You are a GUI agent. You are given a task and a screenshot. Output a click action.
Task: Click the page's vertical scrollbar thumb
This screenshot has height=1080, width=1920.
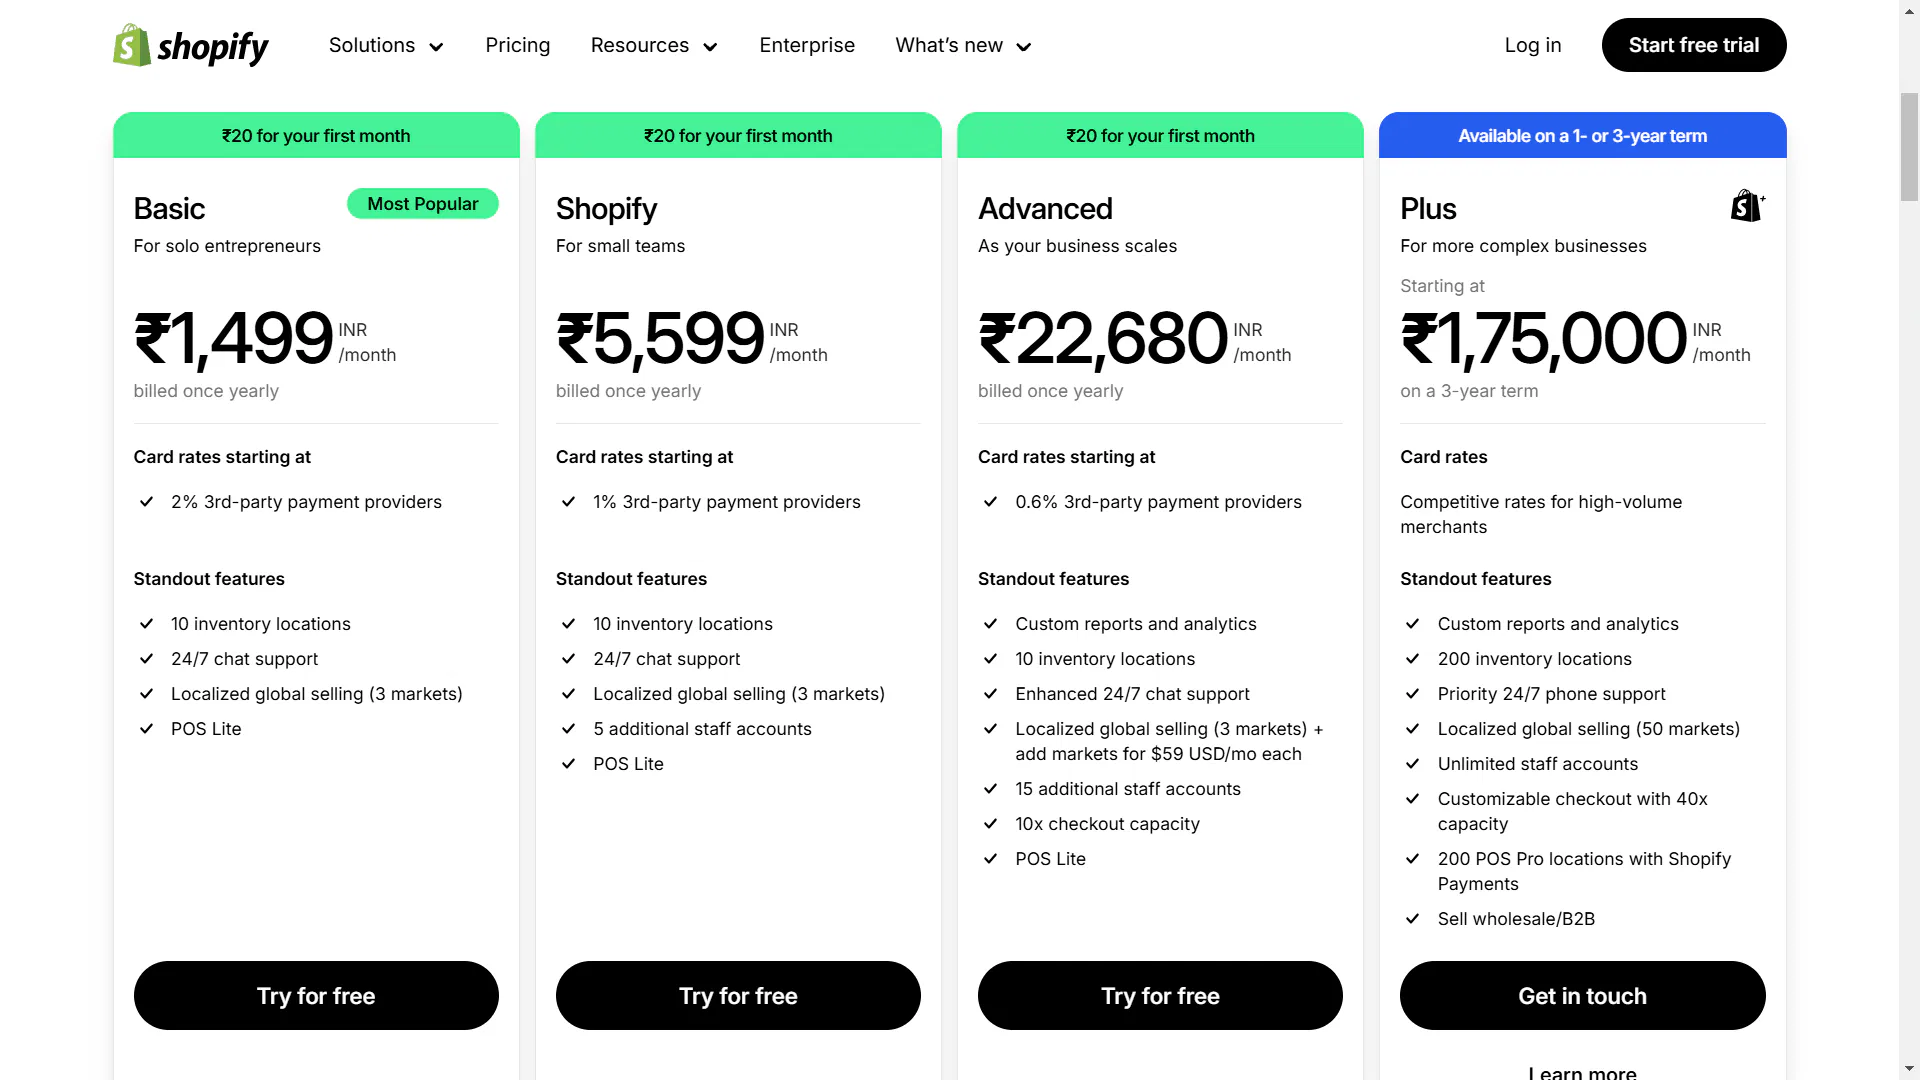1909,146
